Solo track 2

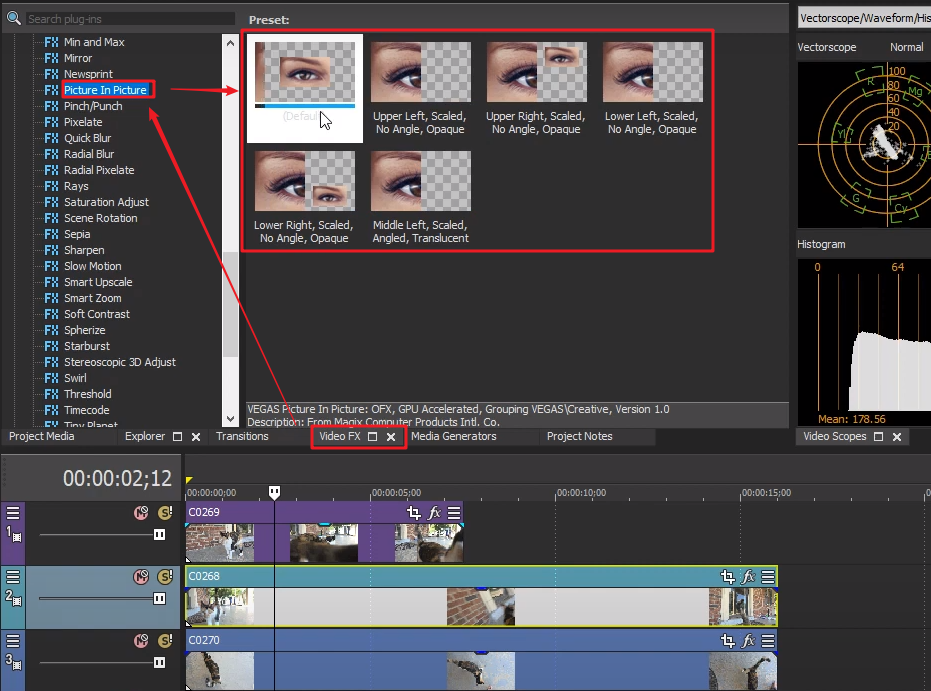pos(165,576)
